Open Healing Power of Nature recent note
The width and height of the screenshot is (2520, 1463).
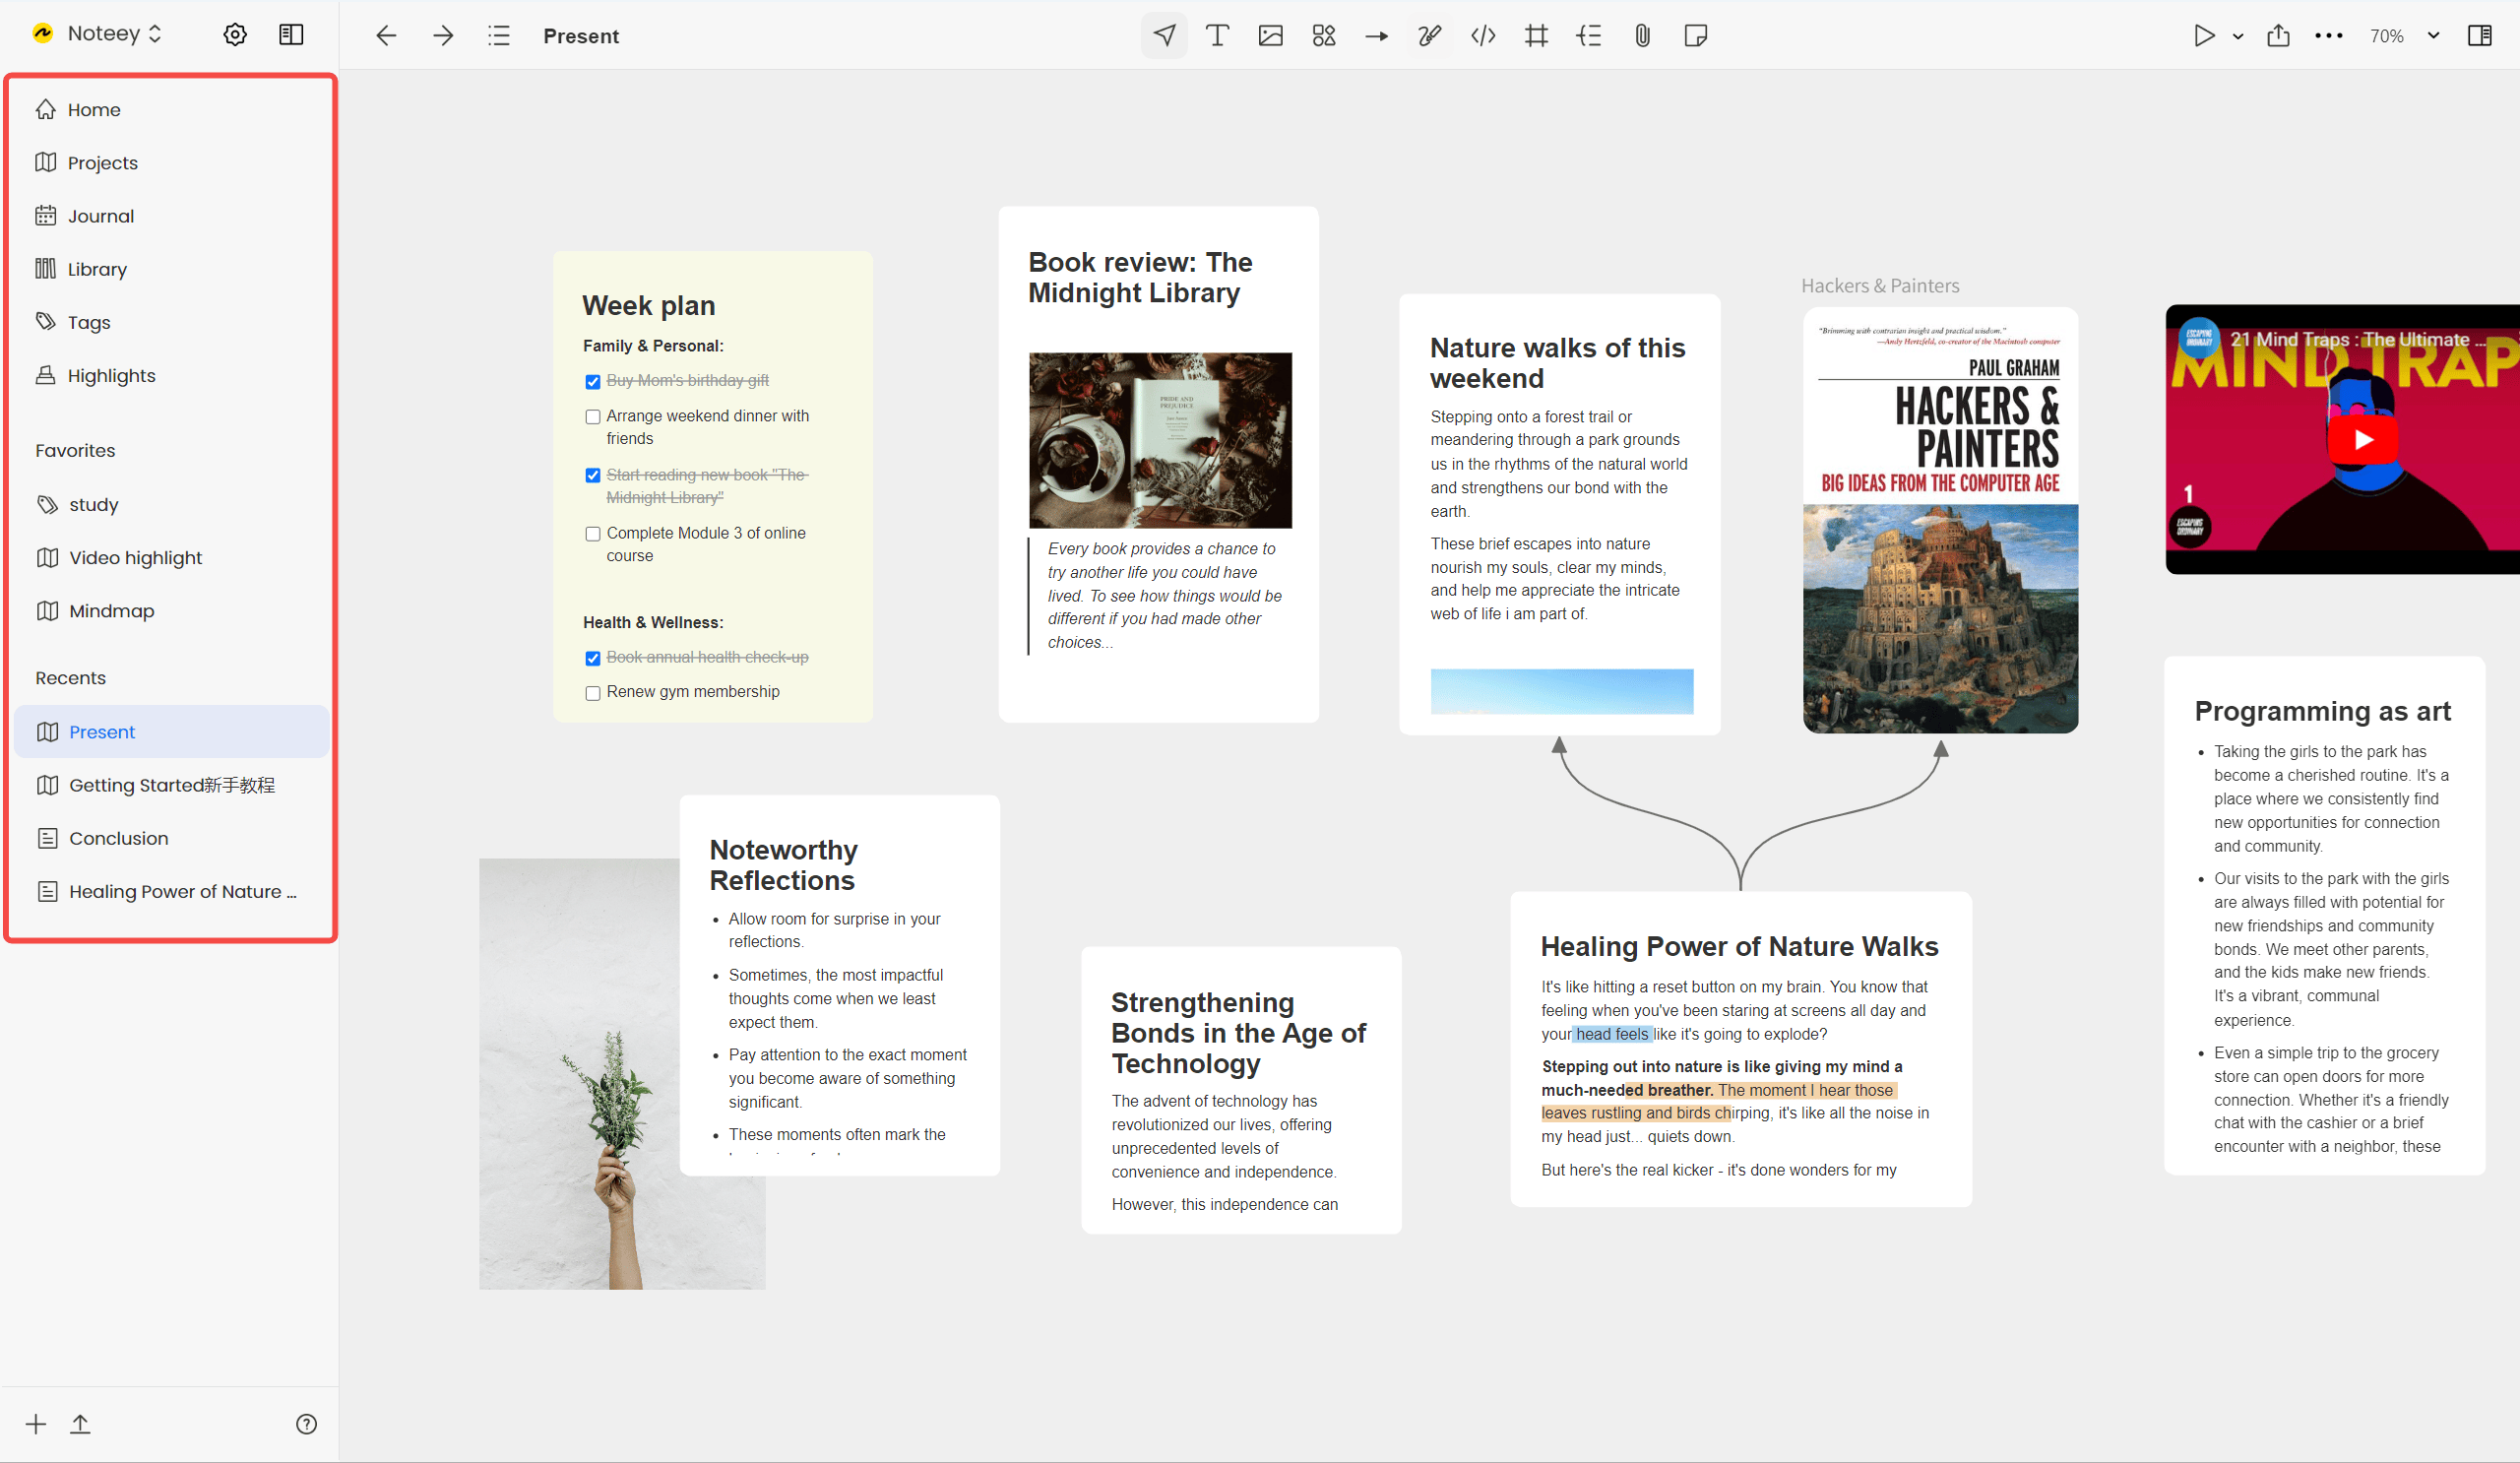point(171,891)
